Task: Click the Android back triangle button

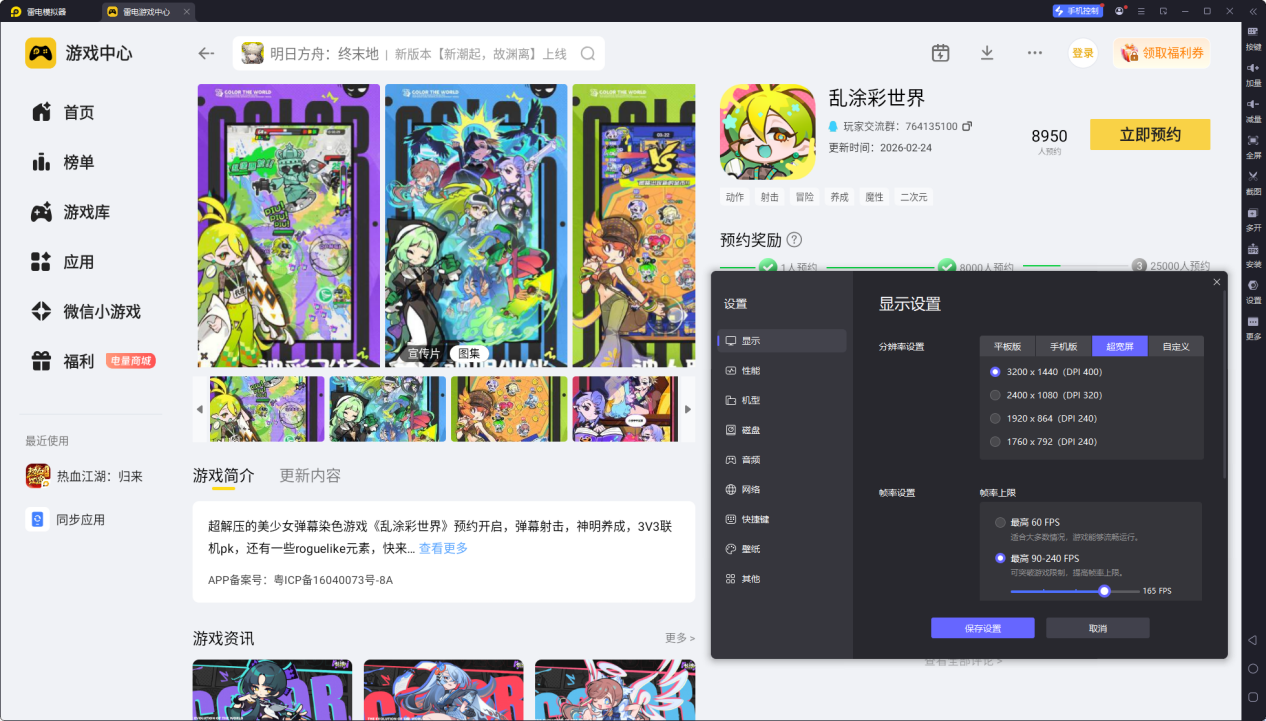Action: click(x=1252, y=639)
